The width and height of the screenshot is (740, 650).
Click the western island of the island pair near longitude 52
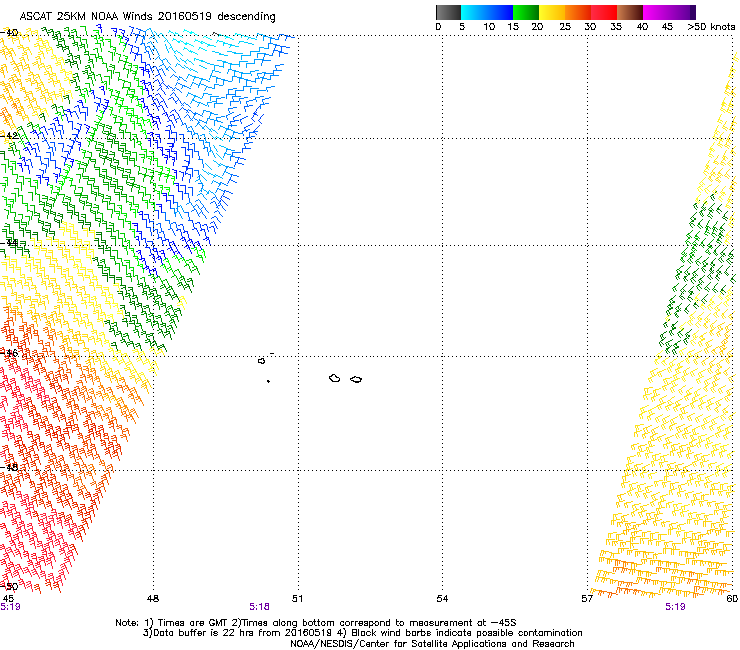[x=335, y=378]
